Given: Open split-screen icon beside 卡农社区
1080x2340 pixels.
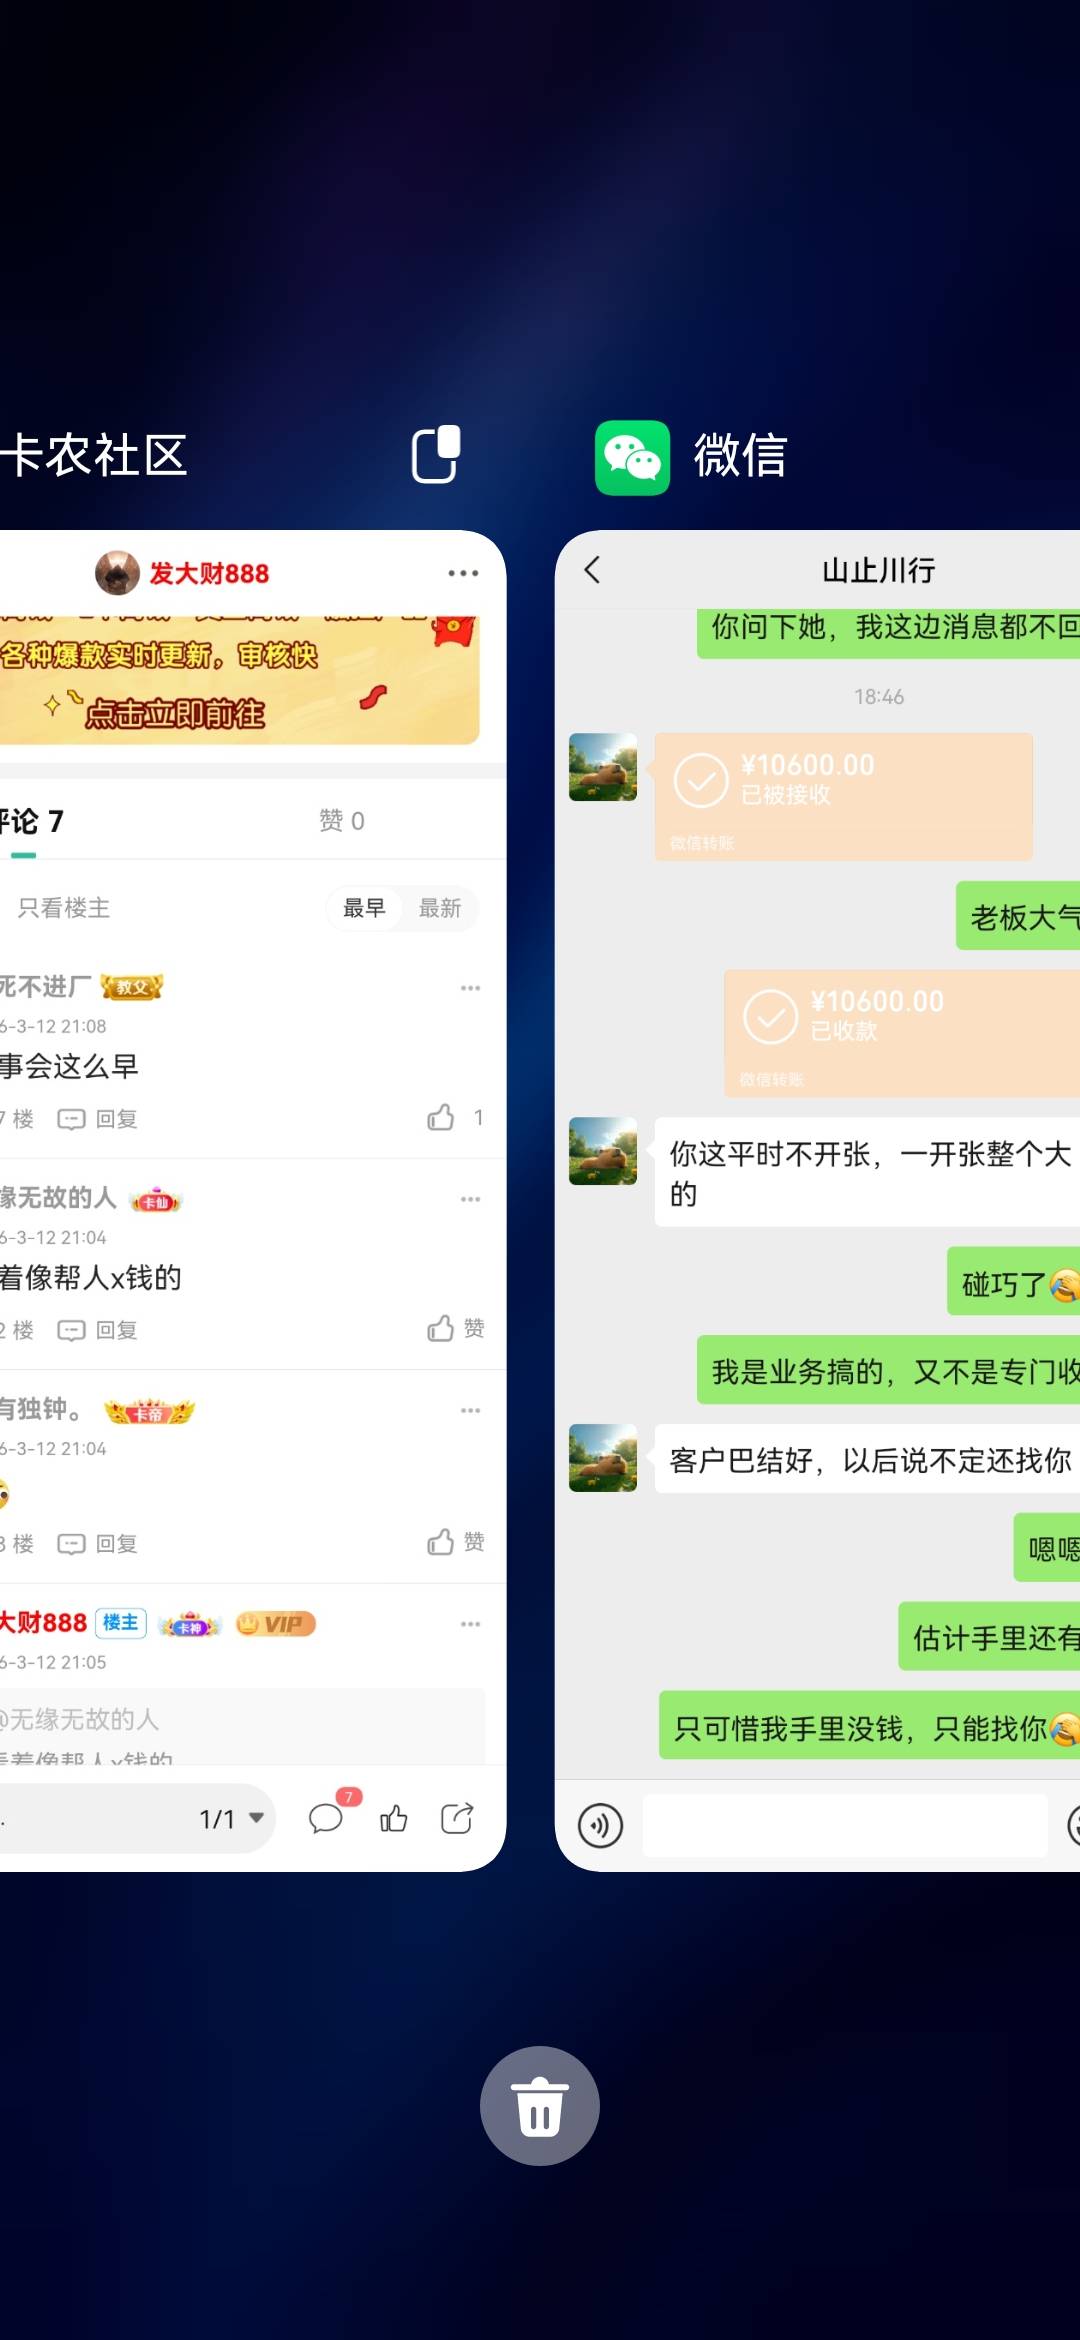Looking at the screenshot, I should coord(437,454).
